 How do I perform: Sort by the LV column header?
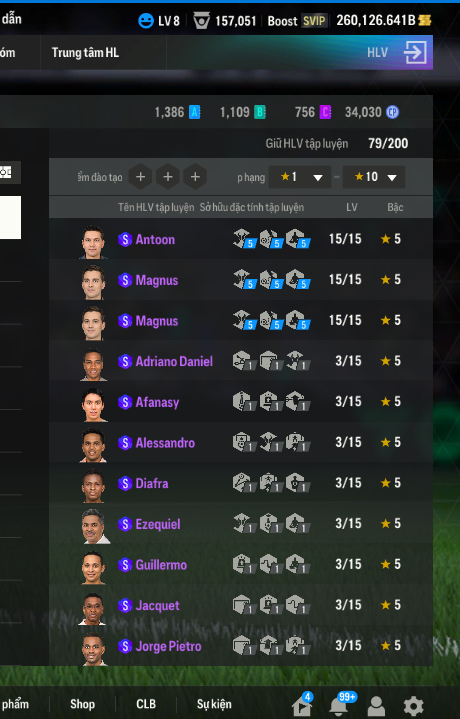pos(352,207)
